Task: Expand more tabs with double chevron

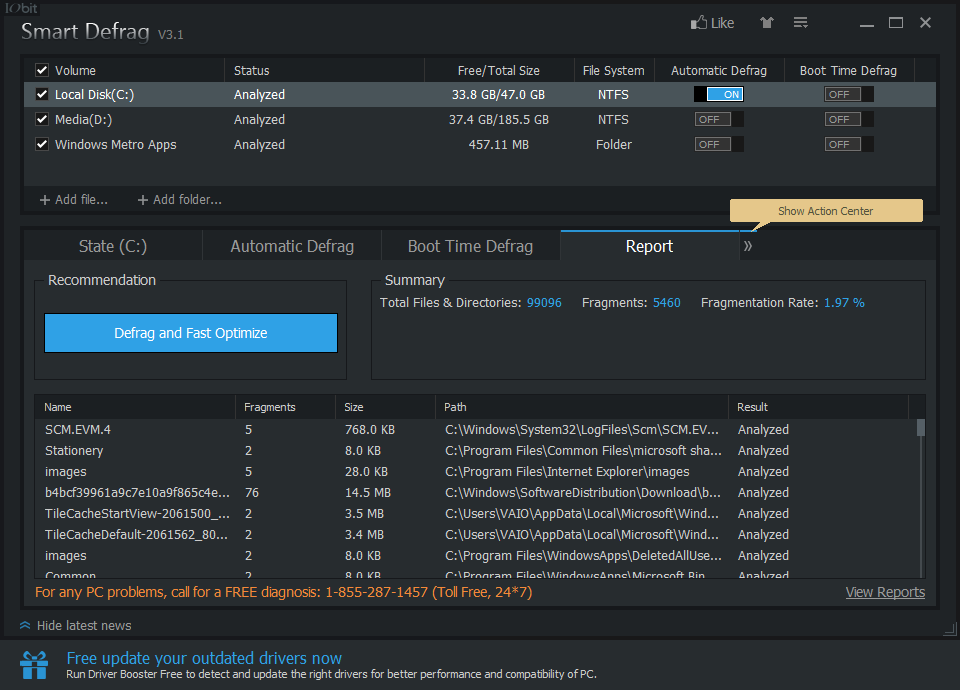Action: tap(748, 246)
